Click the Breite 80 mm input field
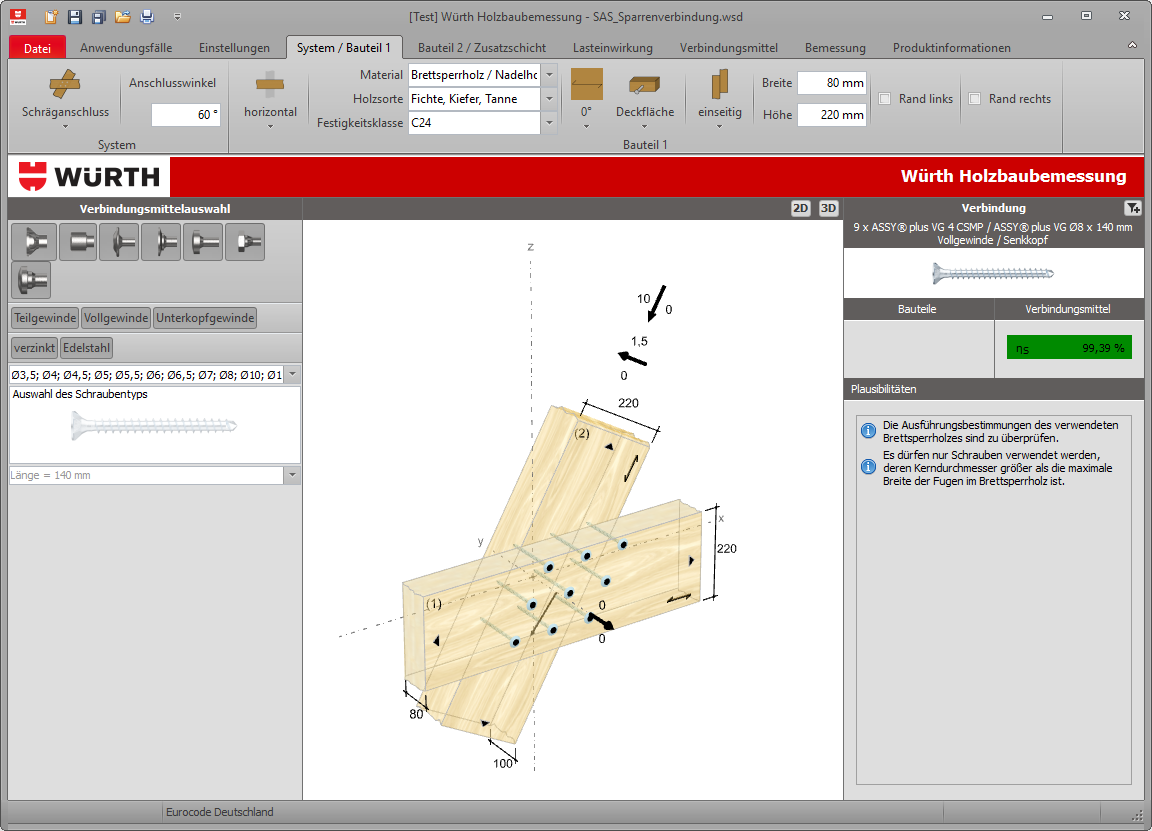The width and height of the screenshot is (1152, 831). (x=832, y=83)
